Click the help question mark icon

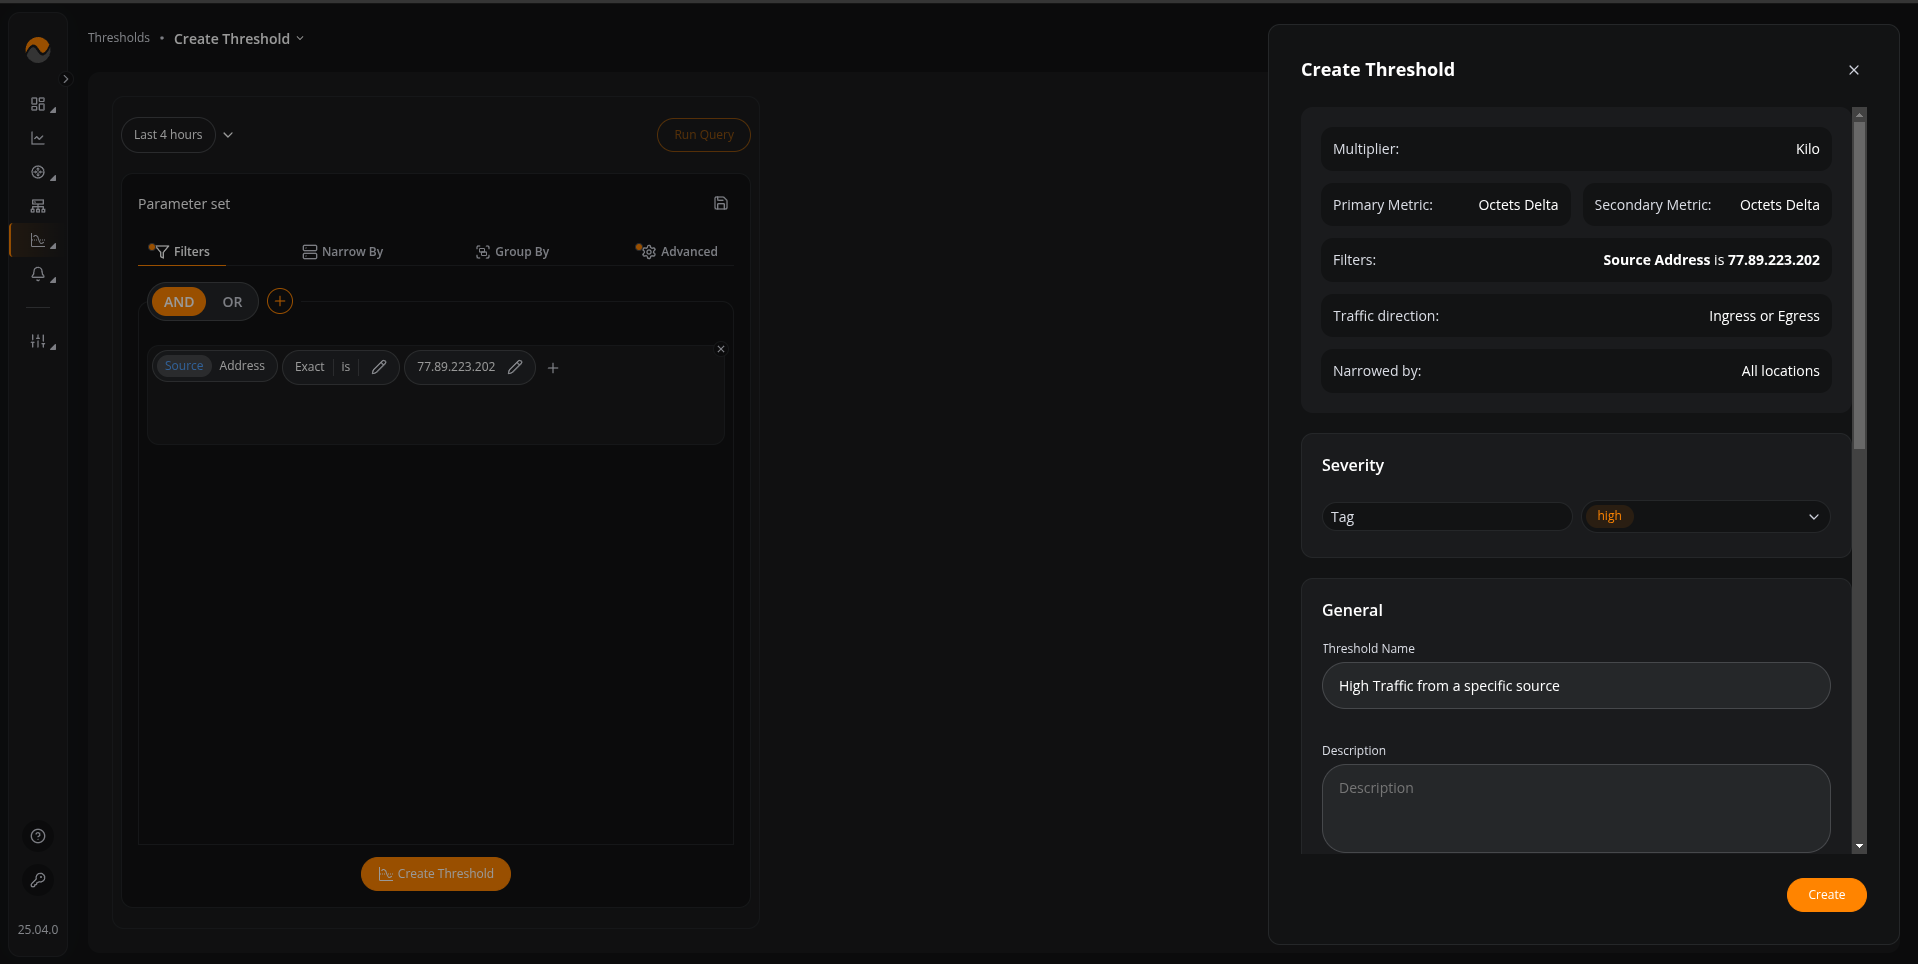(x=38, y=836)
